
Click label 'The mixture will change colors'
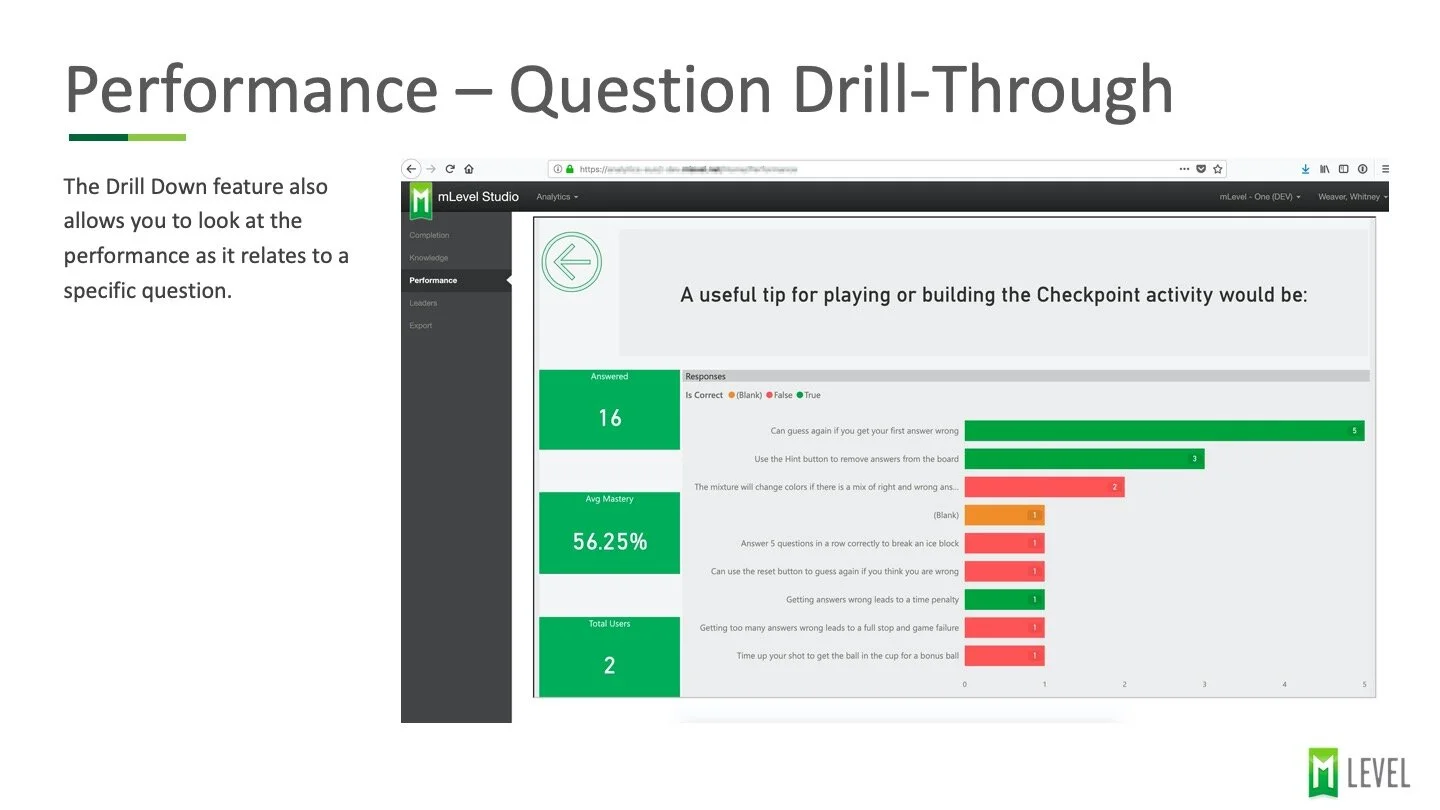(826, 487)
